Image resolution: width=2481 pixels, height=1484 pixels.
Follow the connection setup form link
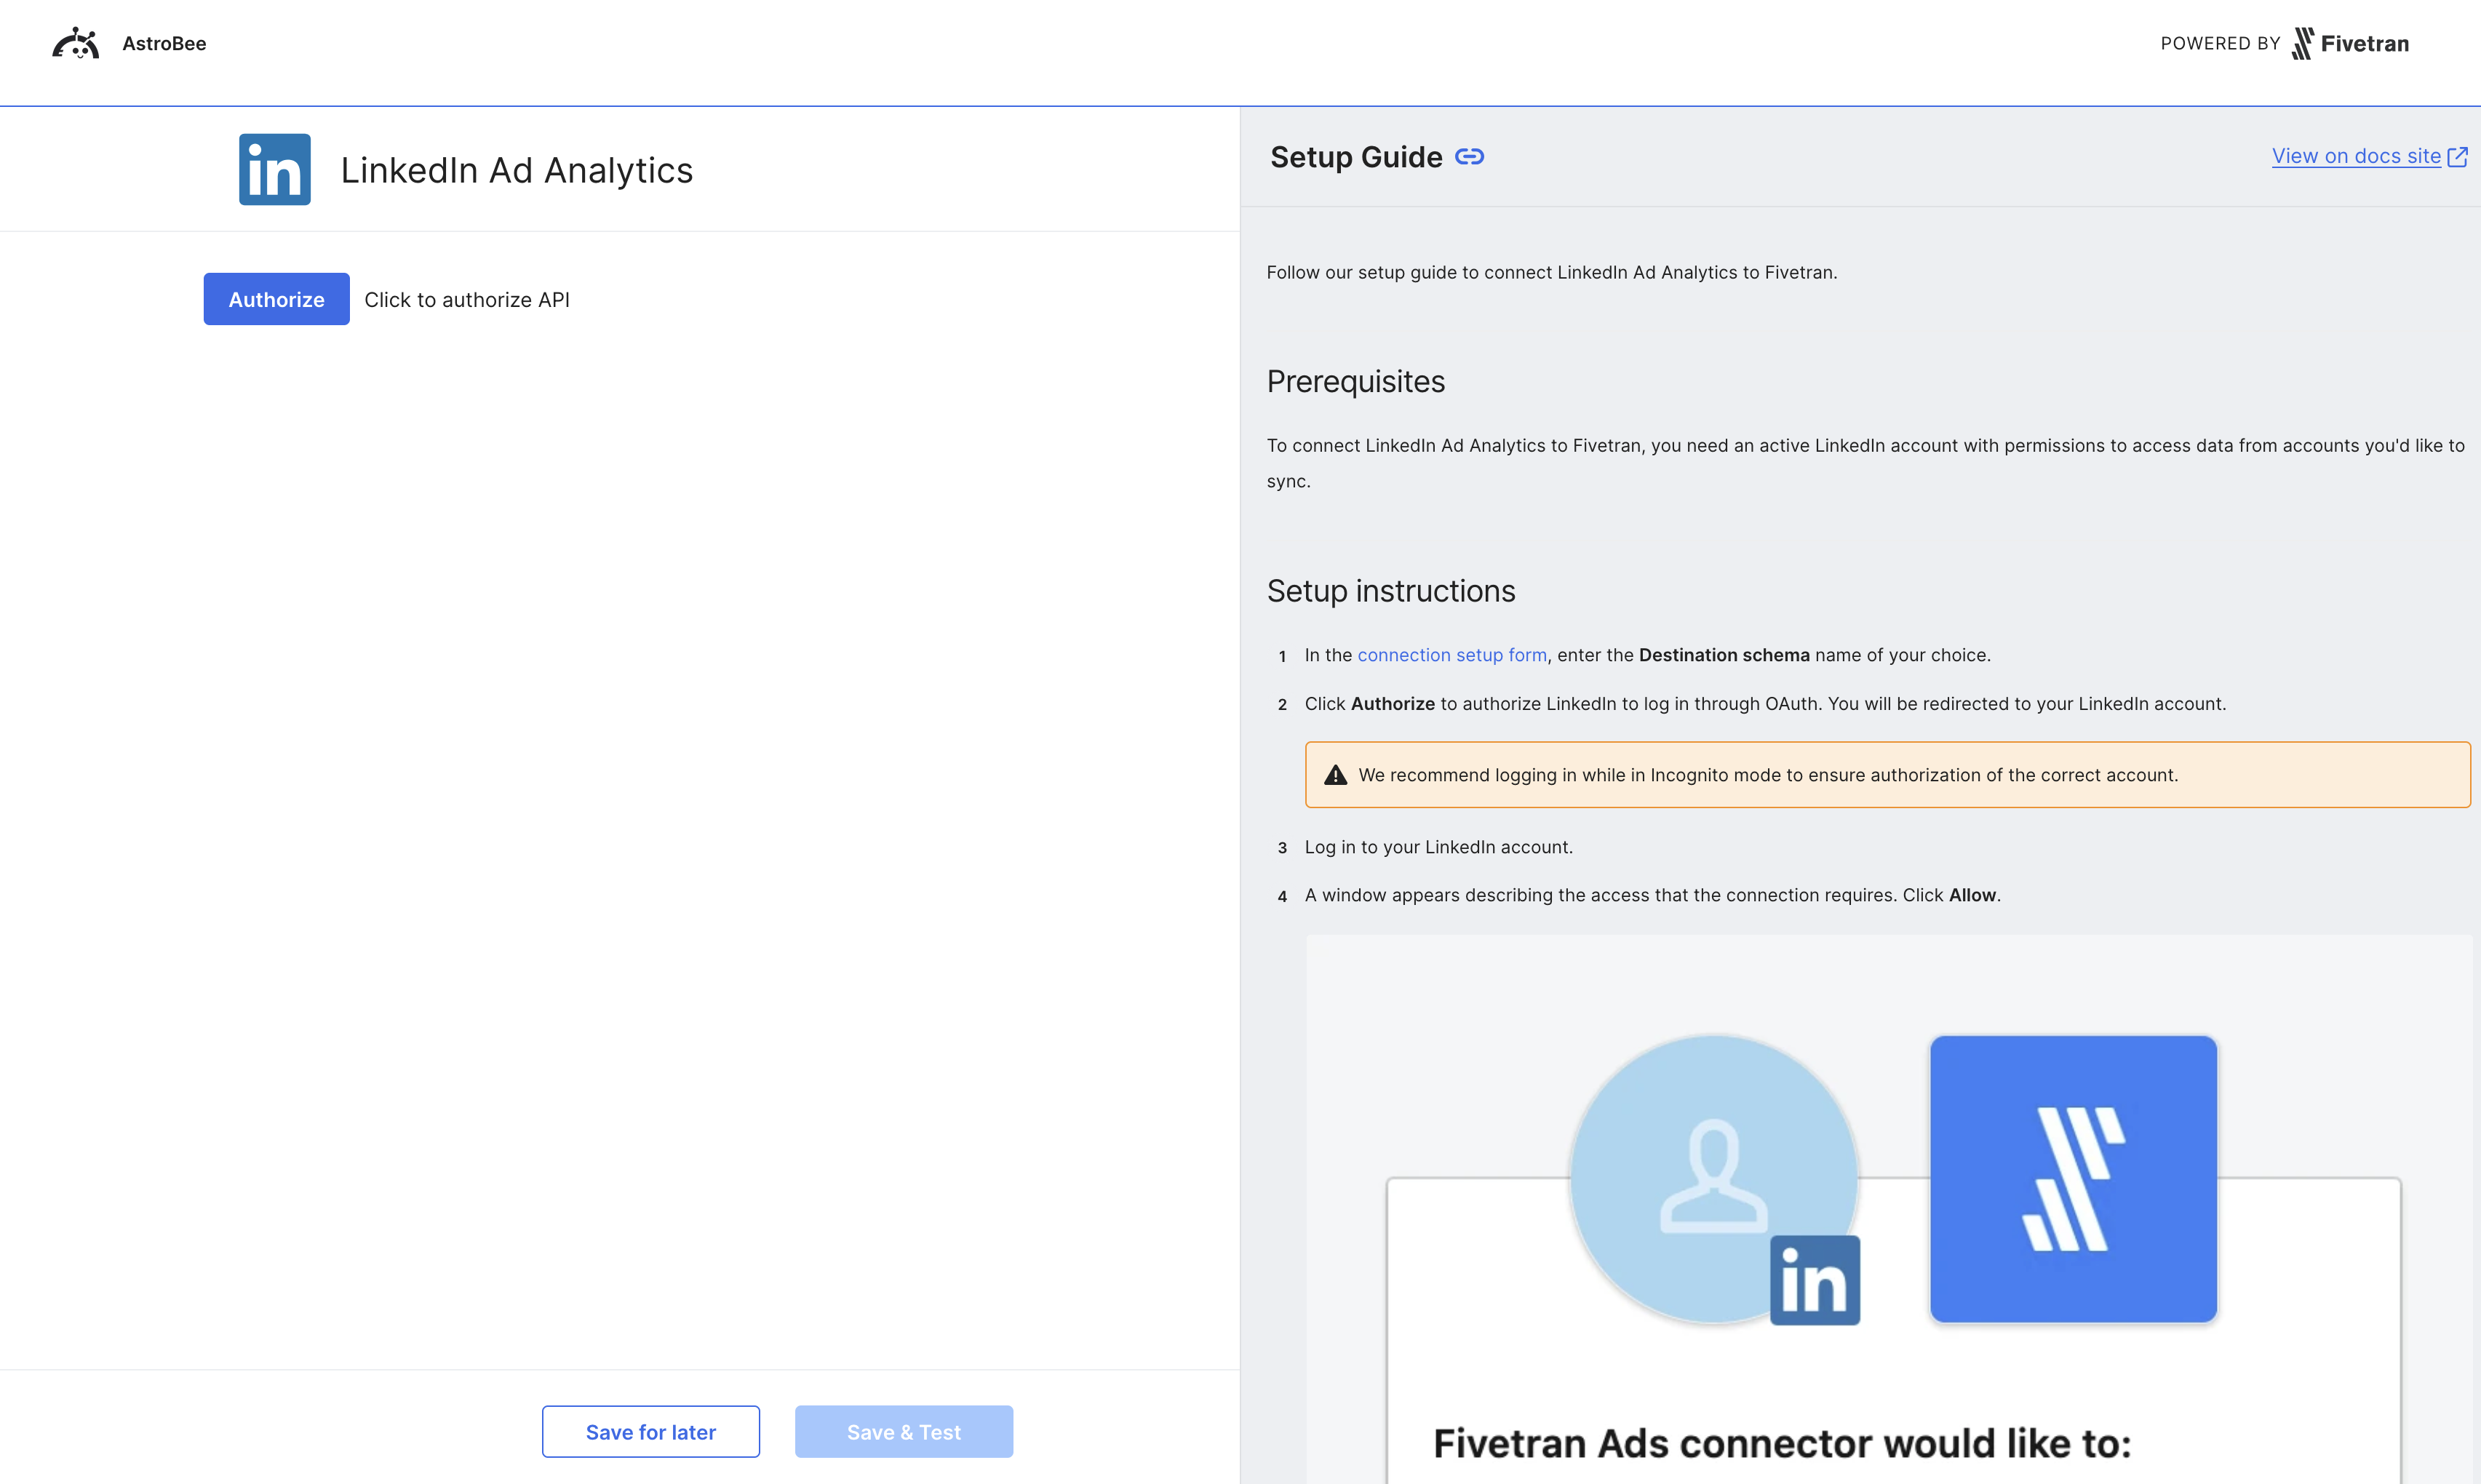pyautogui.click(x=1451, y=655)
